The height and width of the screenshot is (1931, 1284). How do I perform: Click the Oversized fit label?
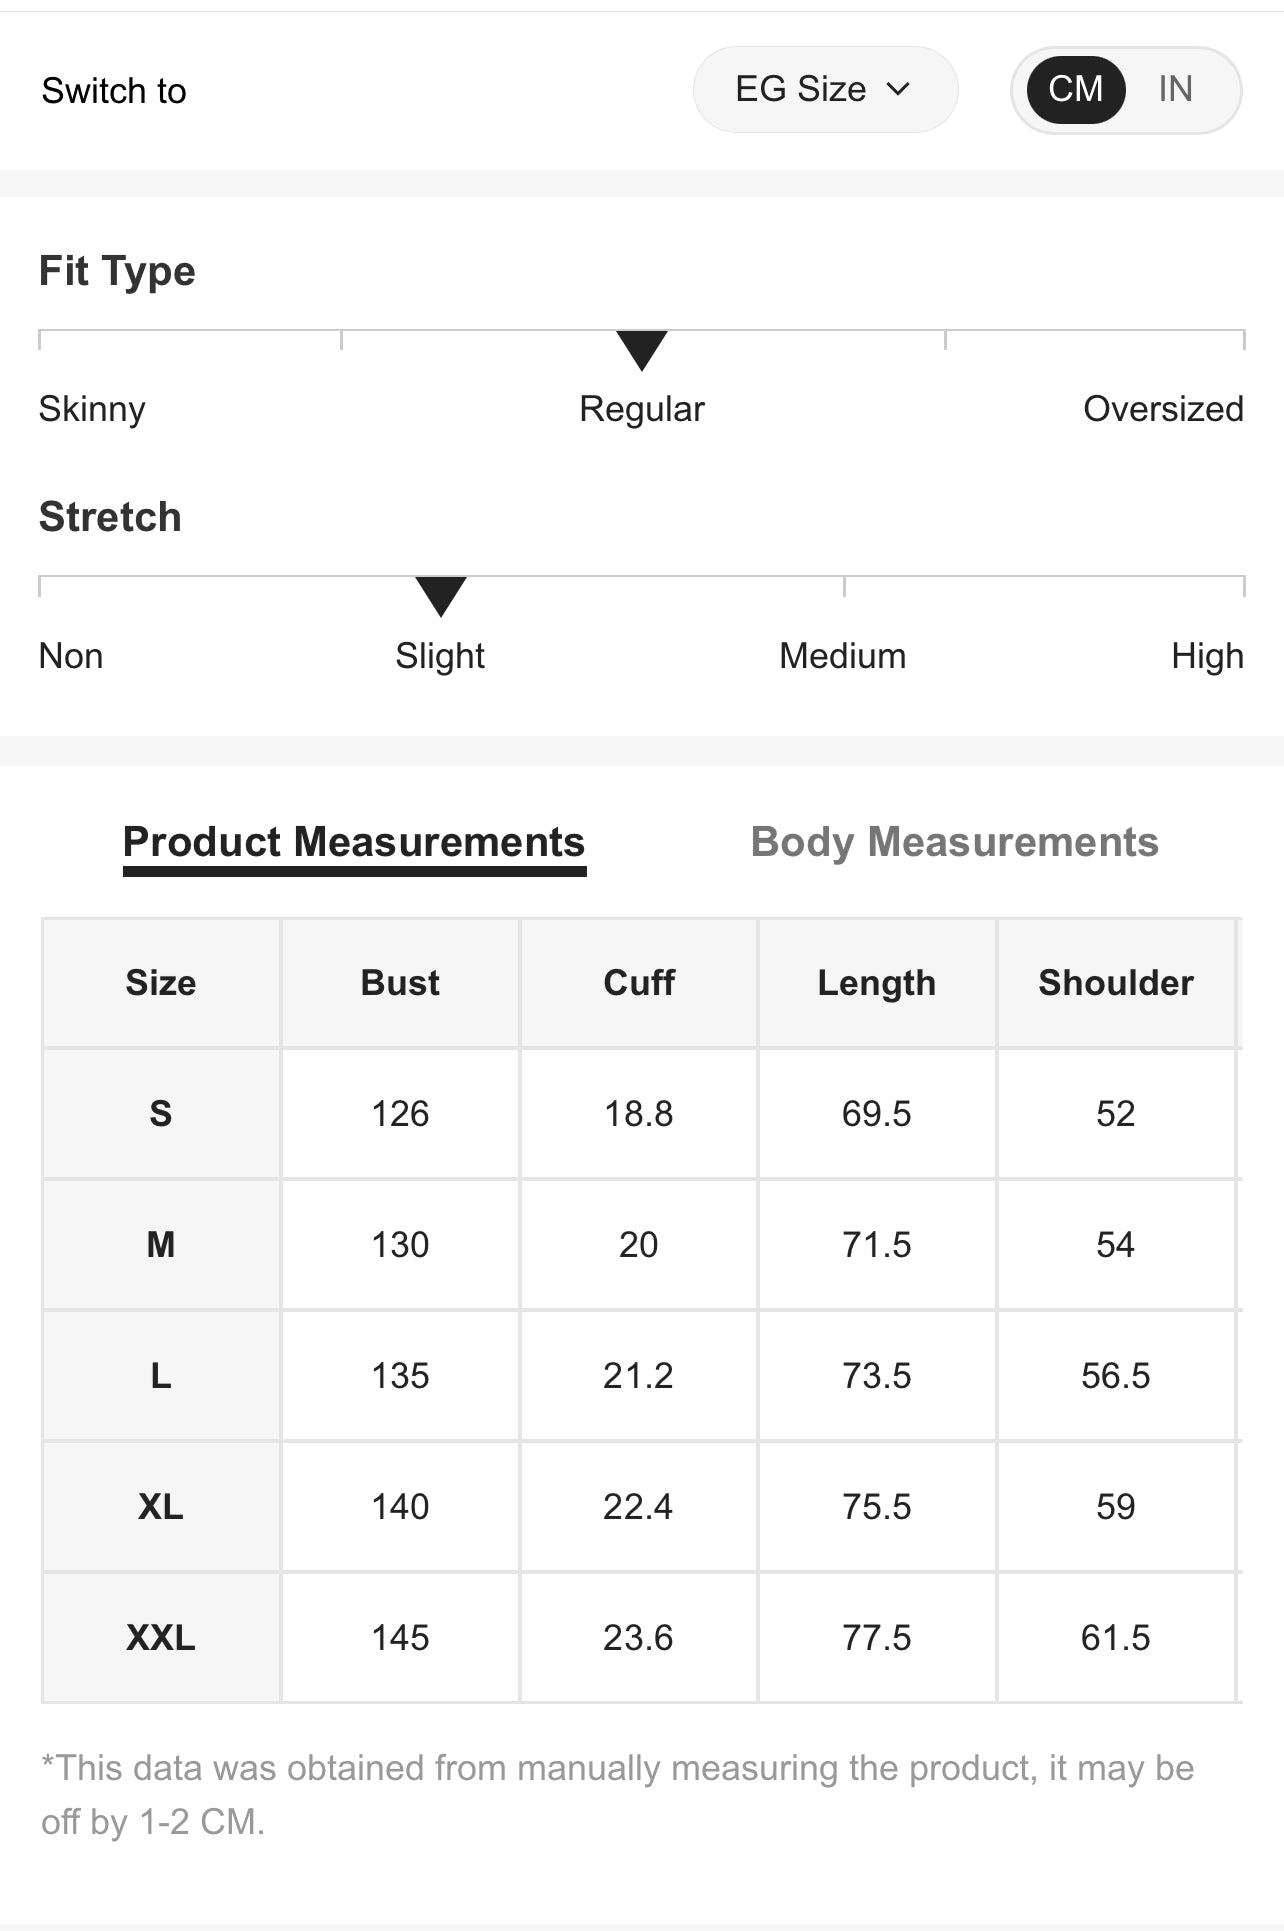click(1163, 409)
